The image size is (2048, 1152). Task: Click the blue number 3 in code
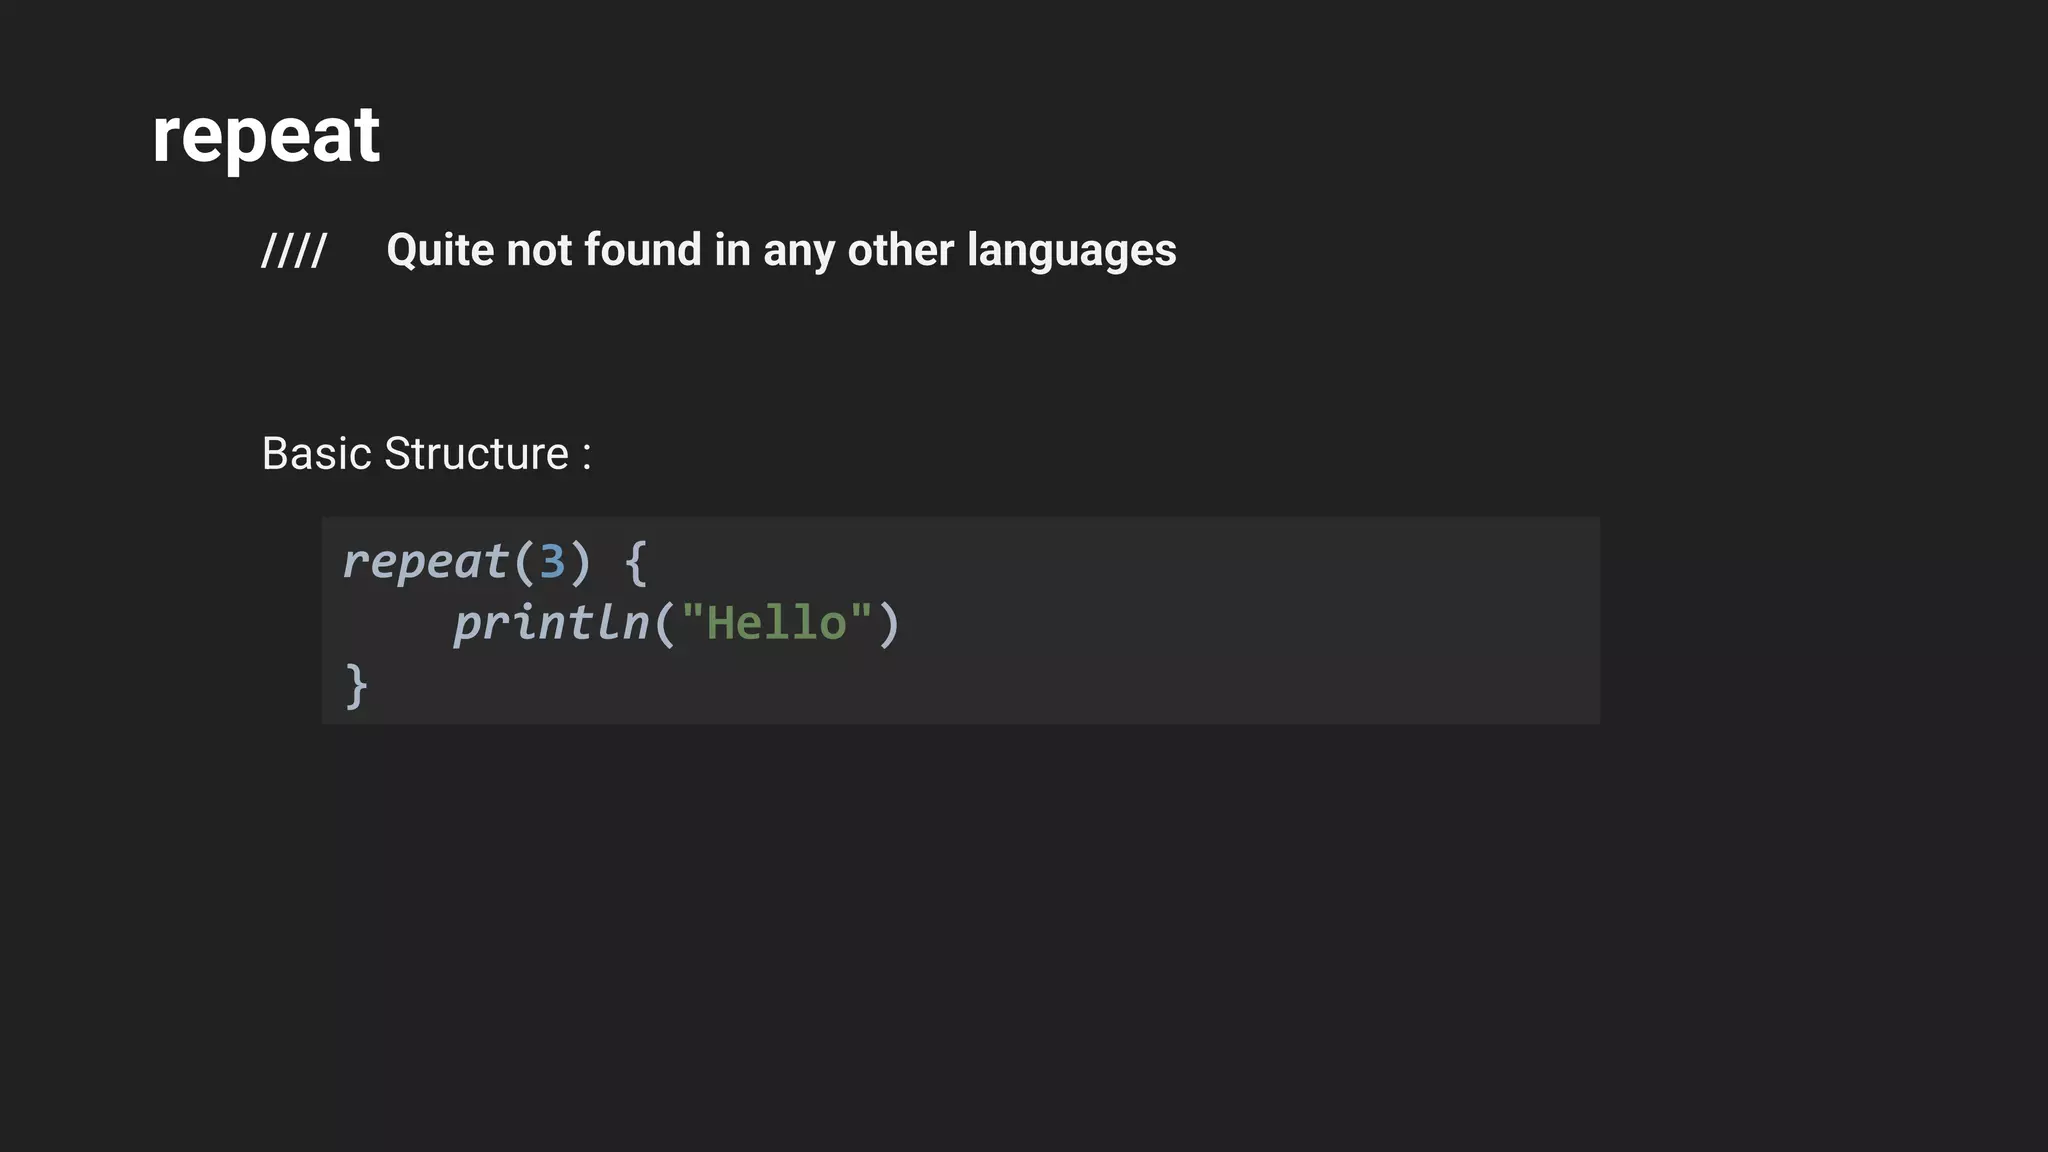click(552, 562)
